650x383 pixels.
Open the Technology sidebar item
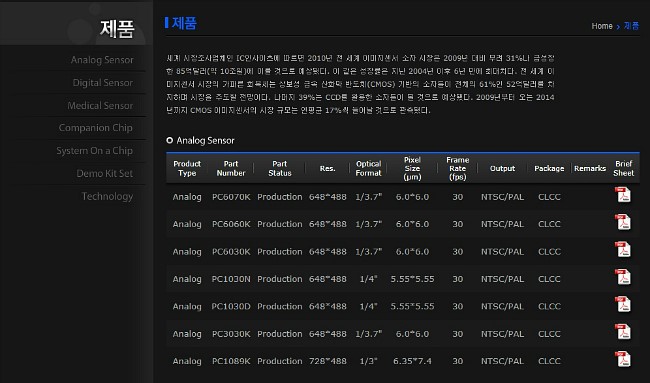(x=107, y=196)
